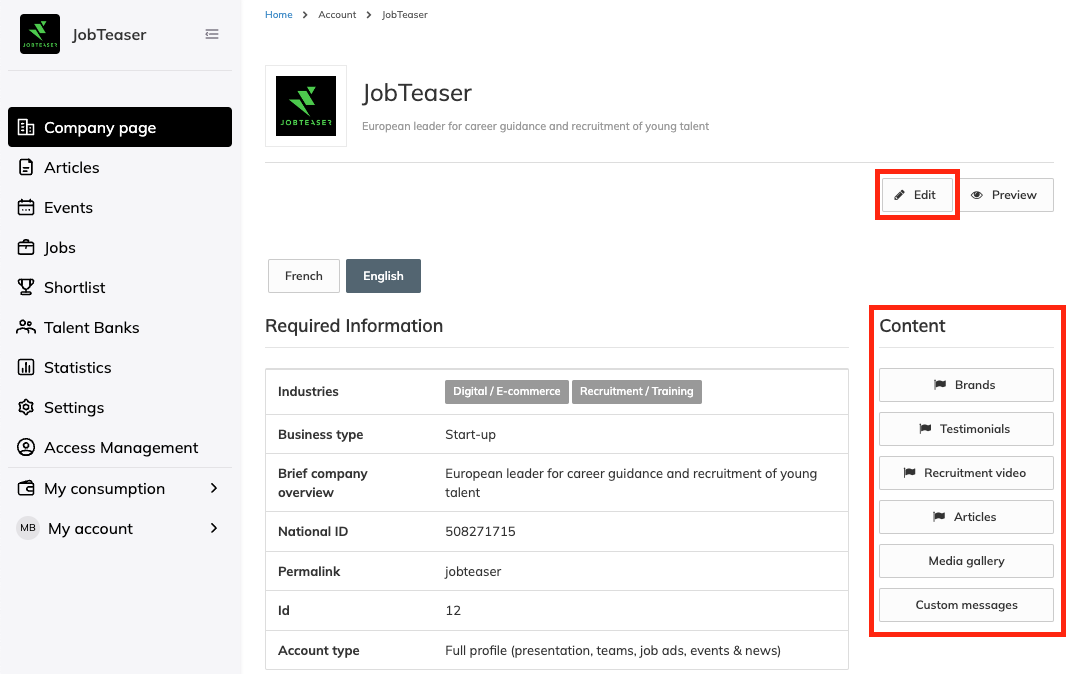Click the Events calendar icon
Viewport: 1077px width, 674px height.
click(26, 207)
